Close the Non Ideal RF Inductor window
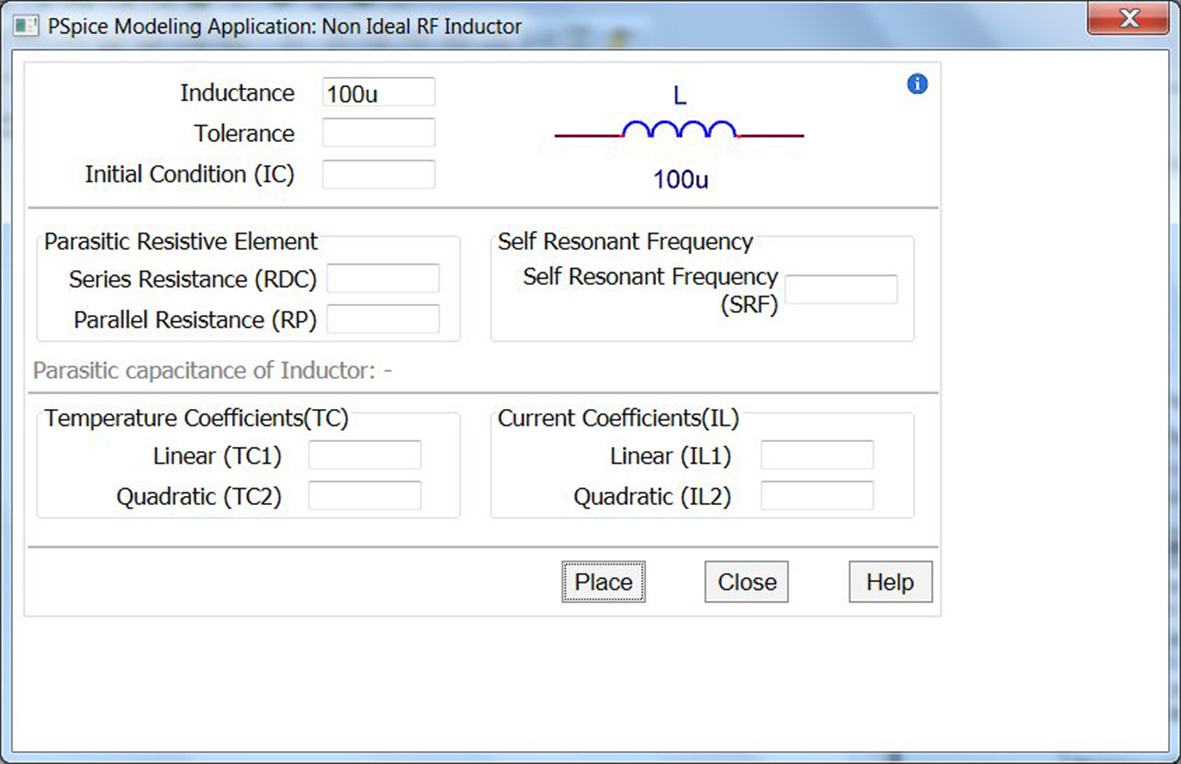This screenshot has height=764, width=1181. tap(1128, 18)
